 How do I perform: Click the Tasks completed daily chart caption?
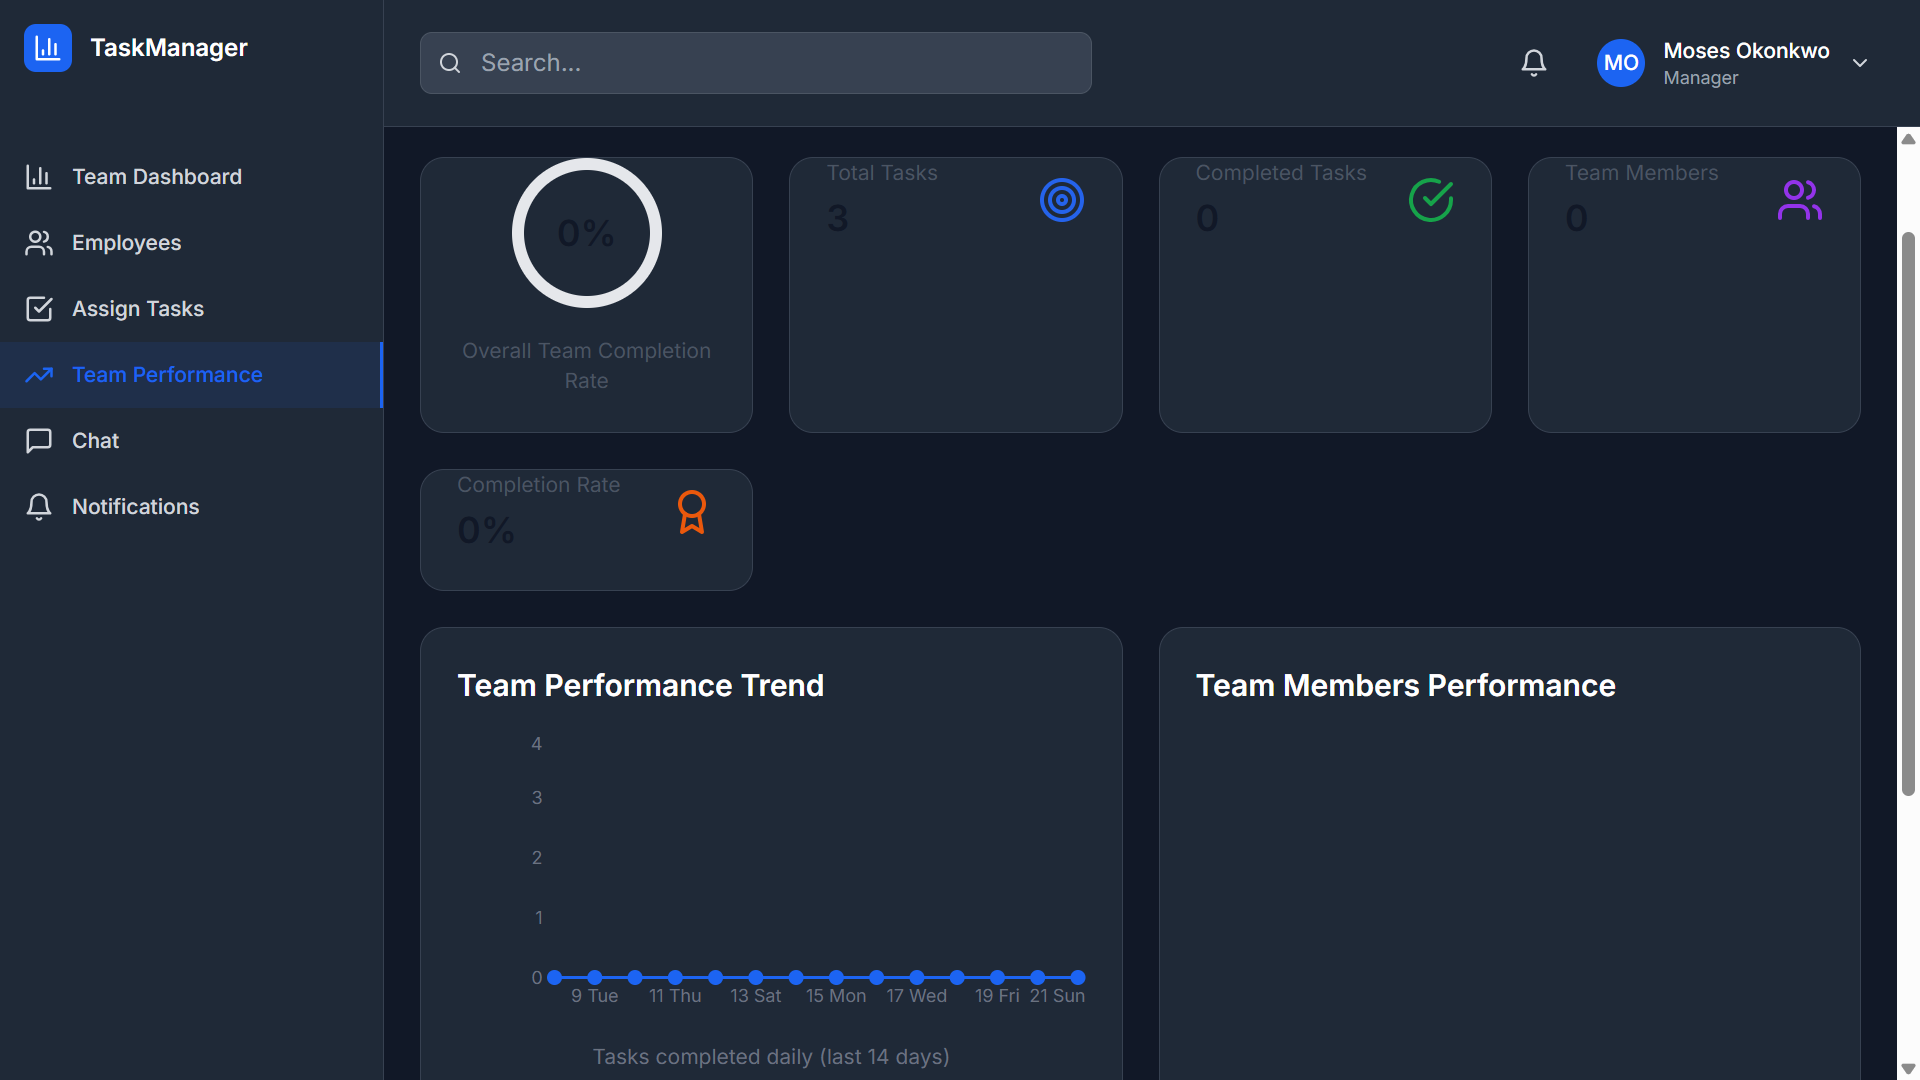pos(771,1057)
